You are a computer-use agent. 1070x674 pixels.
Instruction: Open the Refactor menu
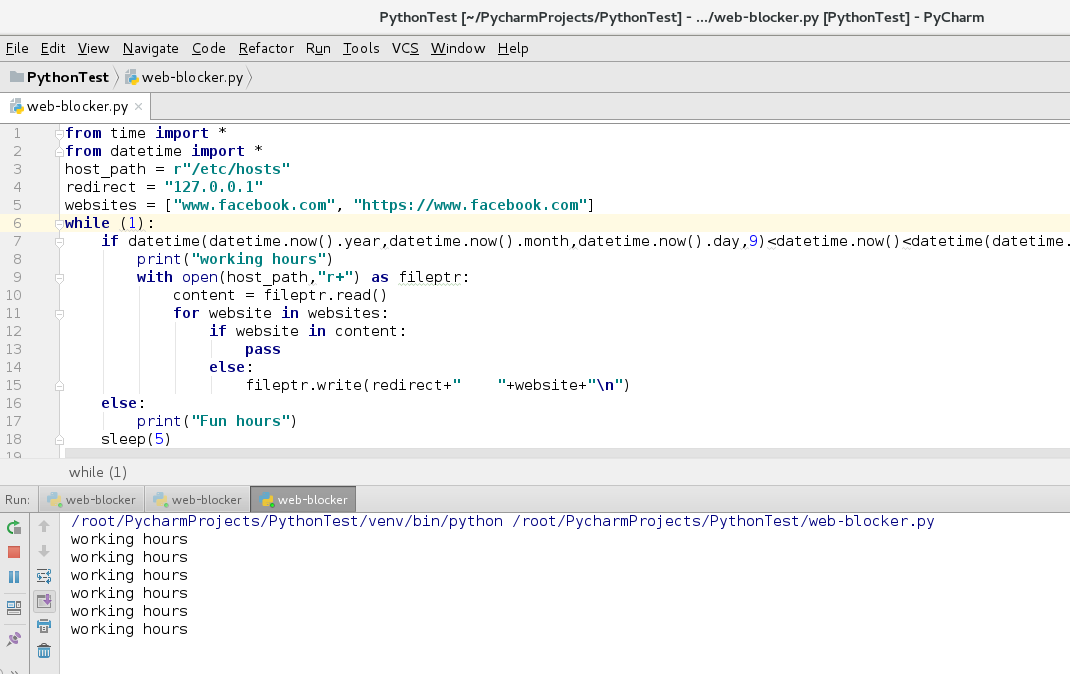point(266,48)
